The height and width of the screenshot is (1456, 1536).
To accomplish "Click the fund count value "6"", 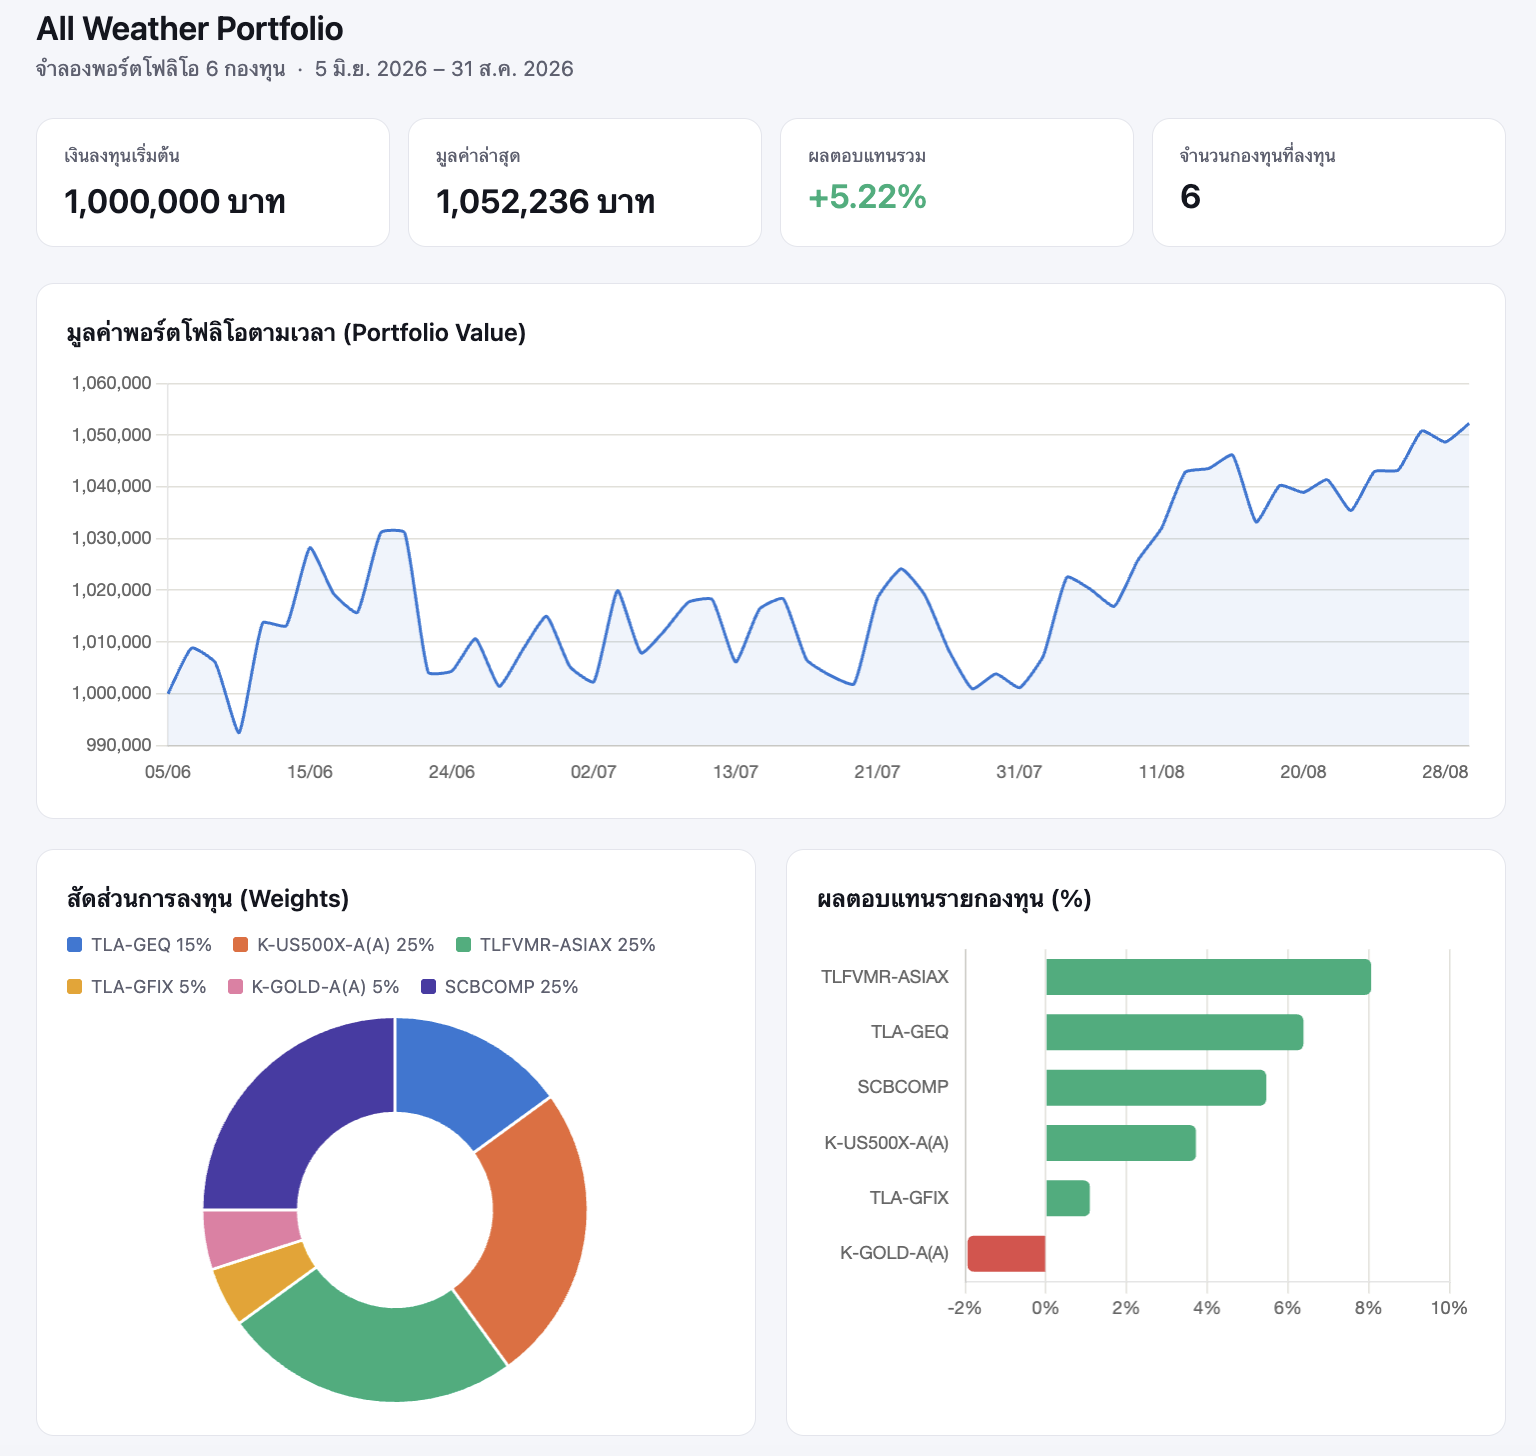I will (x=1190, y=197).
